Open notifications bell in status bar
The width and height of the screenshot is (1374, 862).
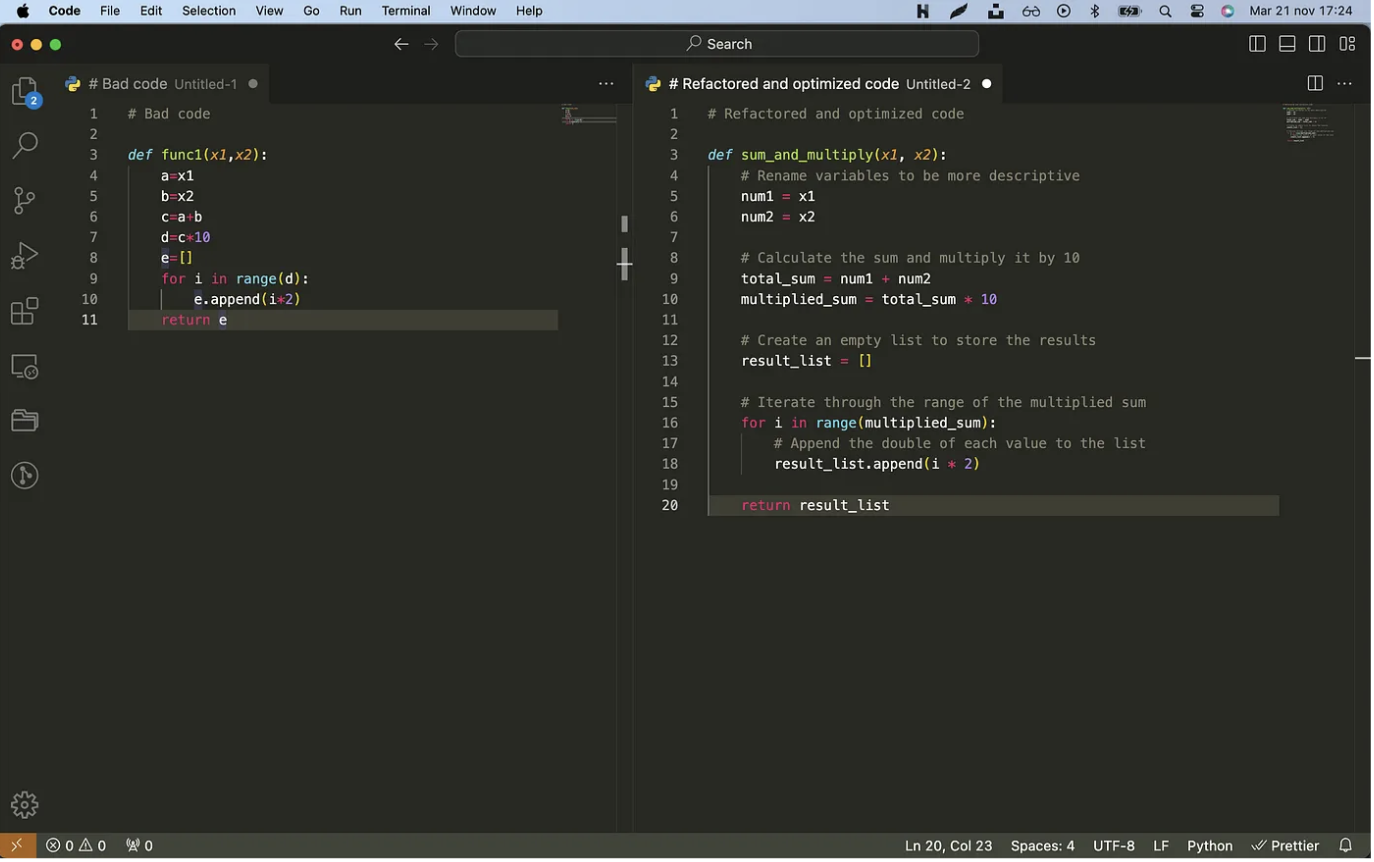[x=1347, y=847]
